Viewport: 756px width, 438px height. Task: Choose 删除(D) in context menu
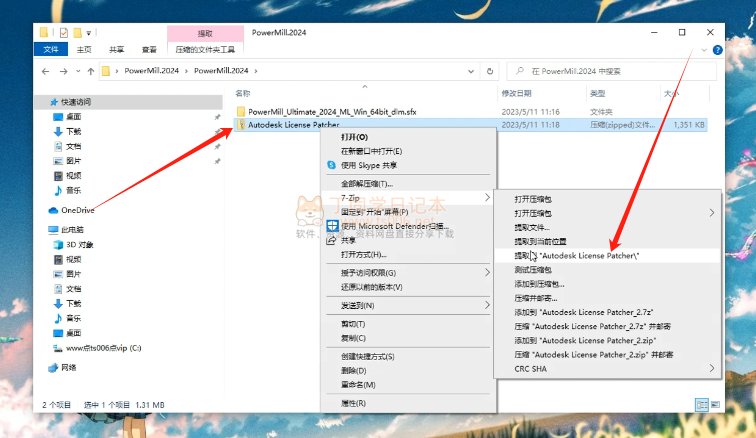(x=353, y=370)
